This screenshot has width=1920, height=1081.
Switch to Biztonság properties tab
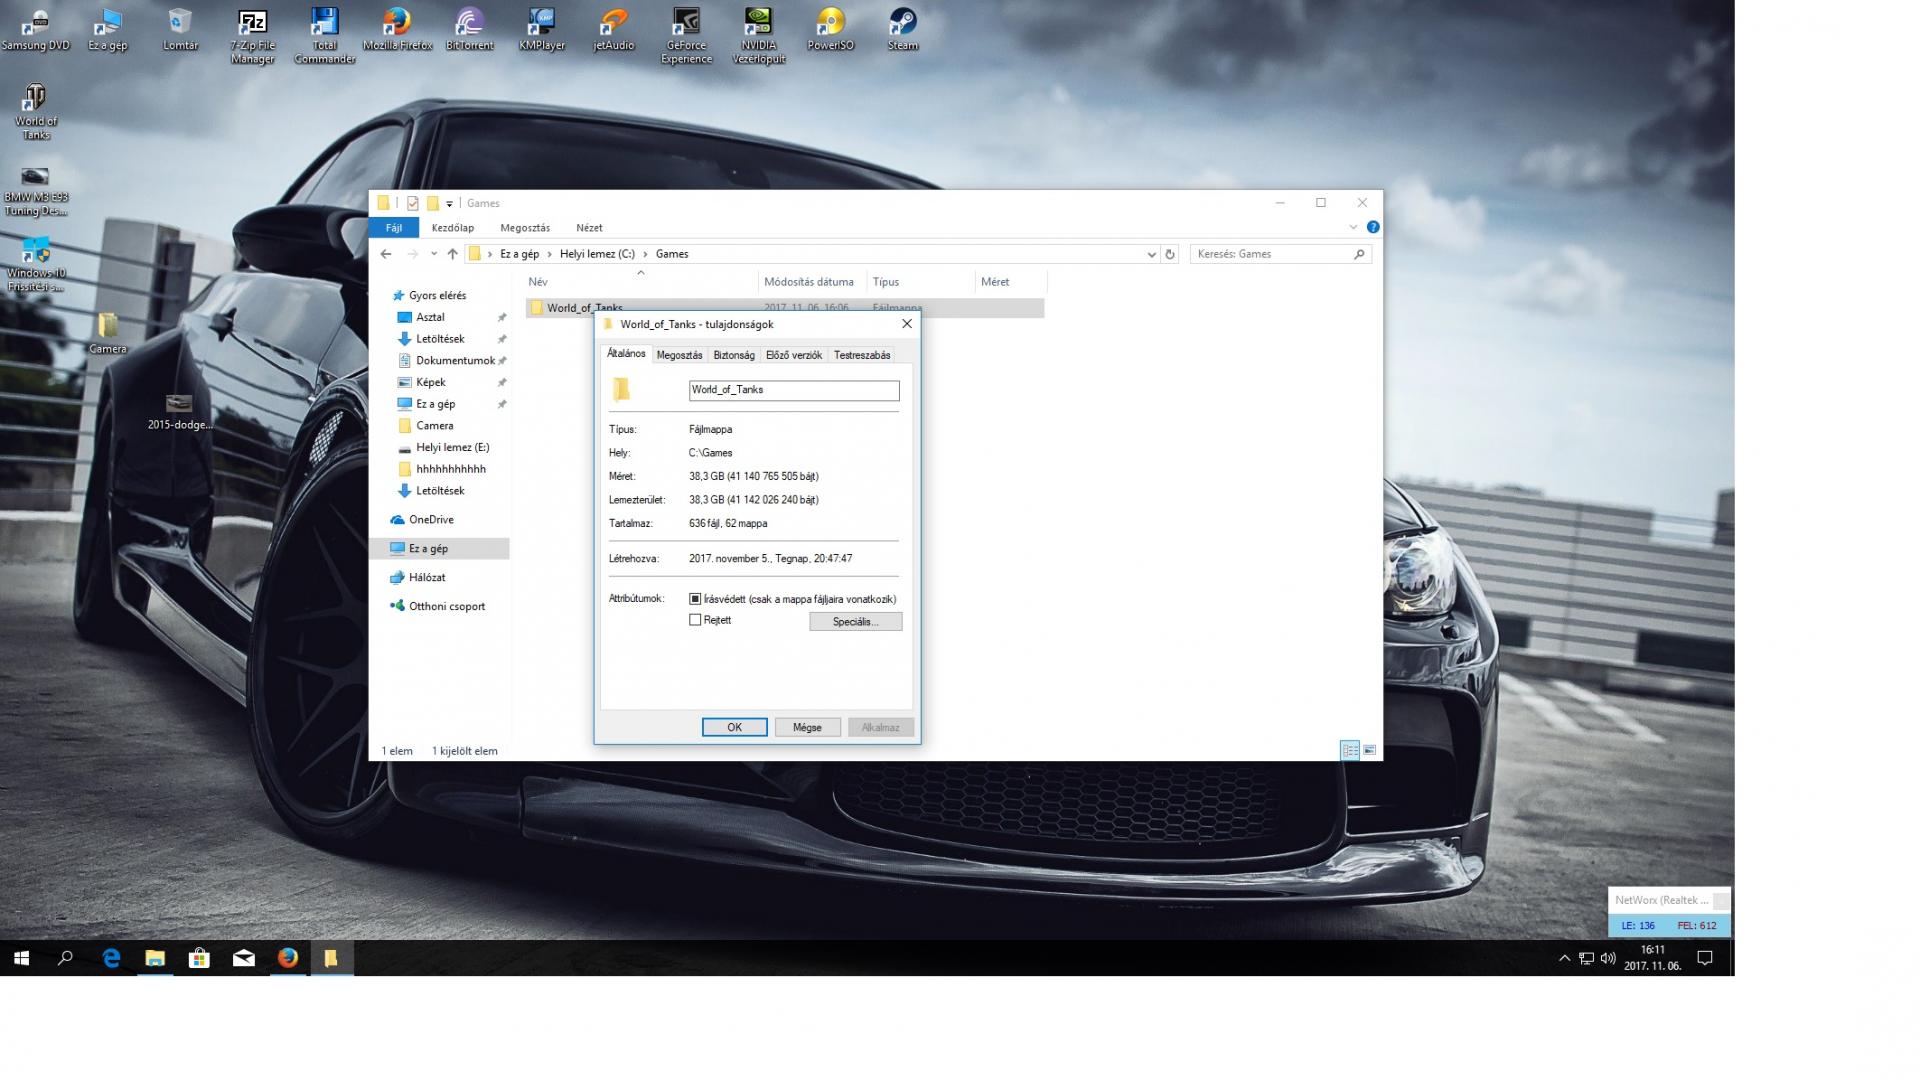(x=733, y=355)
